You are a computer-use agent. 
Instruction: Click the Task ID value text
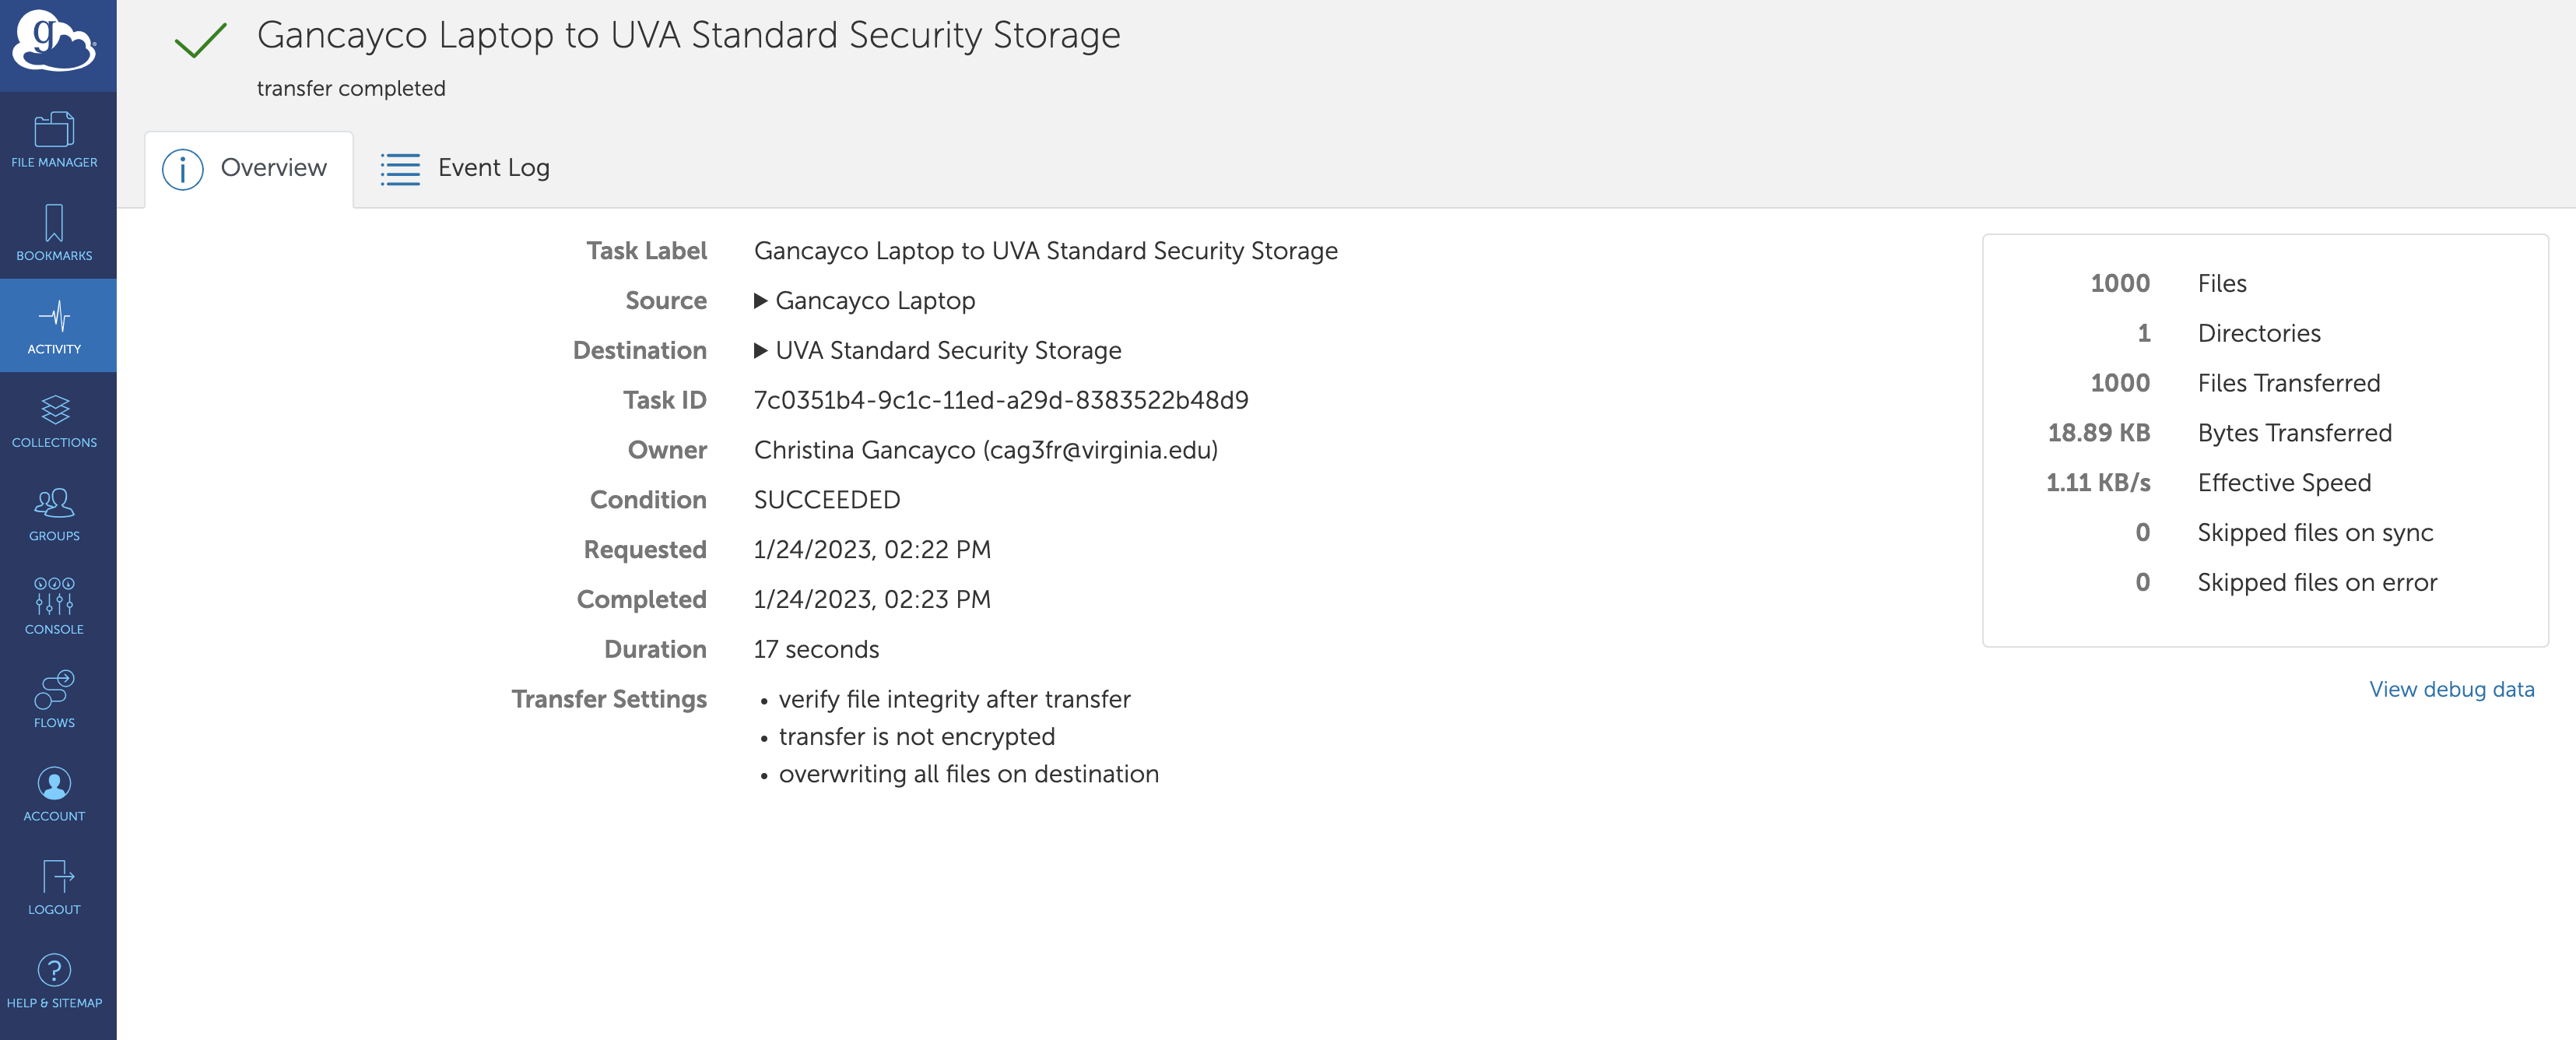[1001, 400]
